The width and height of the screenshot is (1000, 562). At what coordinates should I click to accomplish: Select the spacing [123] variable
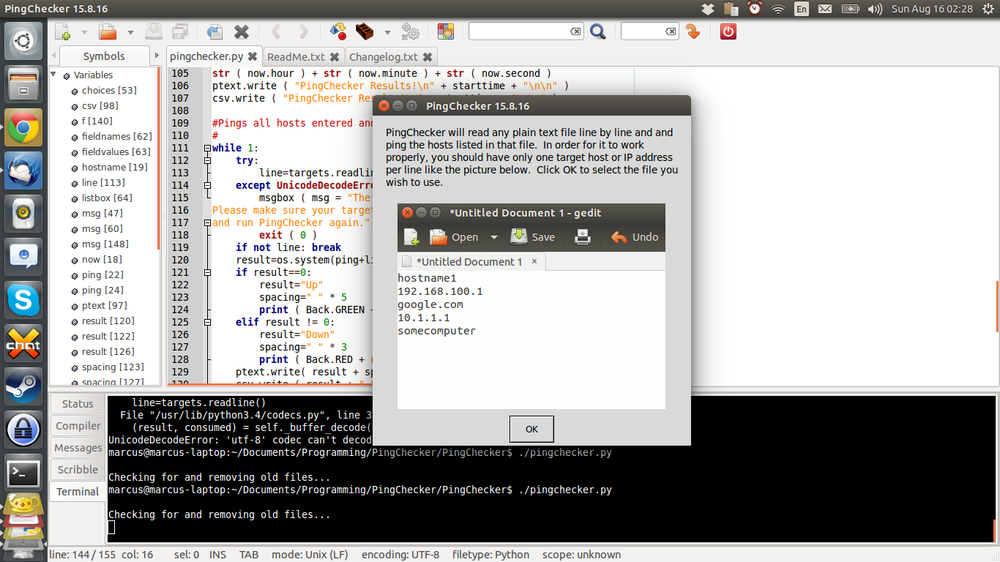coord(112,367)
